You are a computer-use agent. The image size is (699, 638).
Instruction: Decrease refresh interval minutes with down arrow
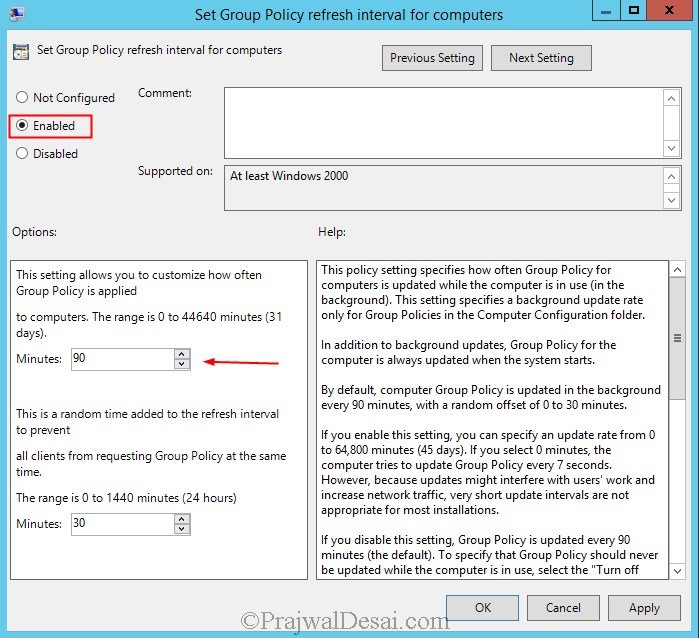click(182, 364)
